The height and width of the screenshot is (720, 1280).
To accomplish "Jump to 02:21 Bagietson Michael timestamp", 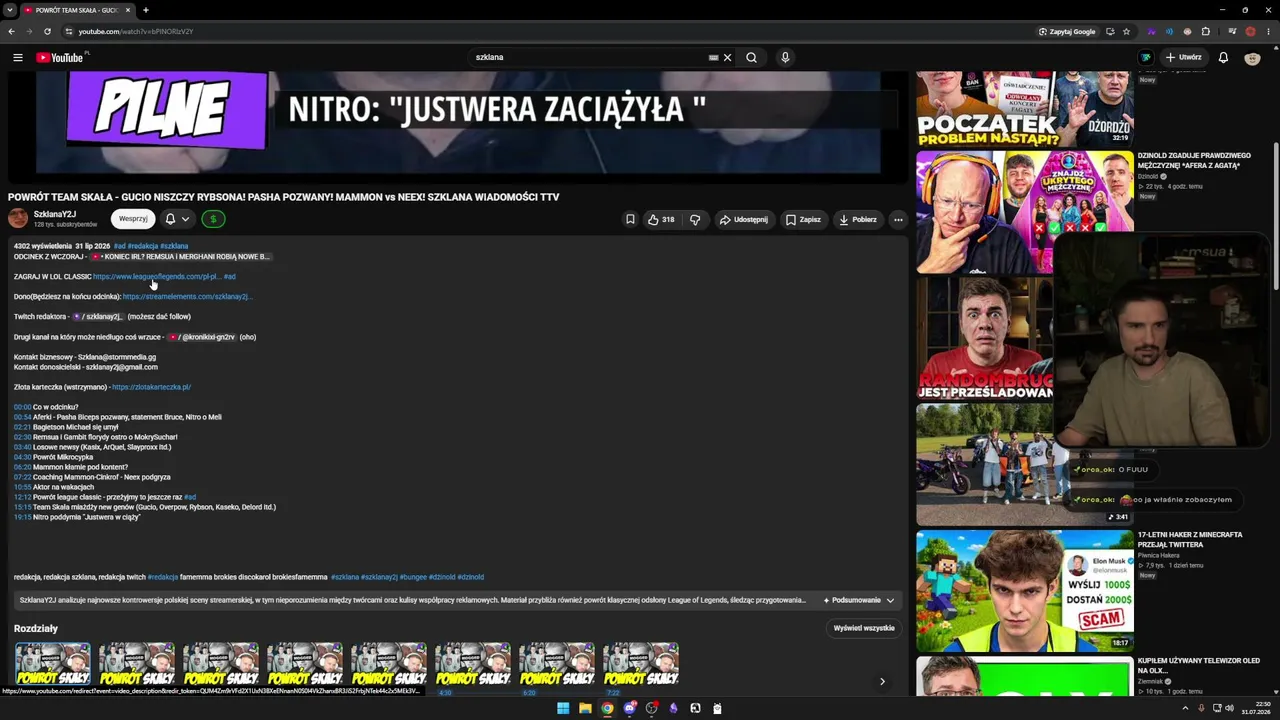I will [x=22, y=427].
